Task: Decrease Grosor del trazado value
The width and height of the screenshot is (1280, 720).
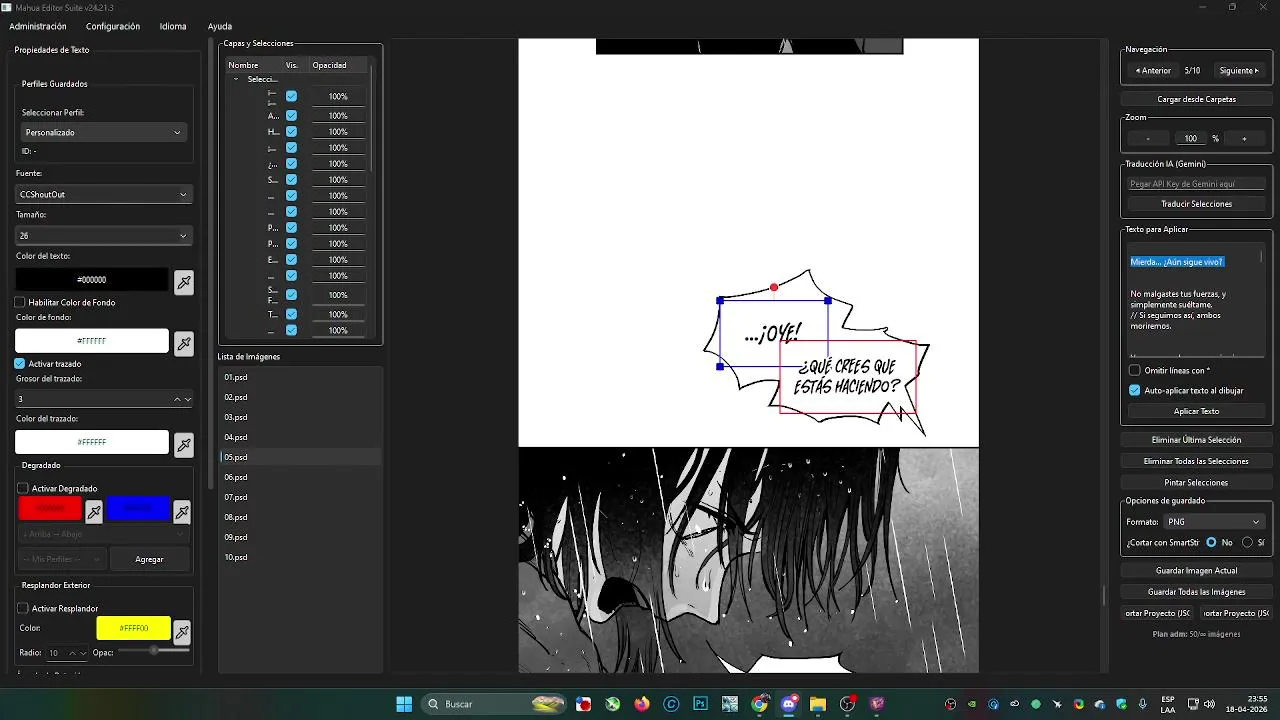Action: 188,399
